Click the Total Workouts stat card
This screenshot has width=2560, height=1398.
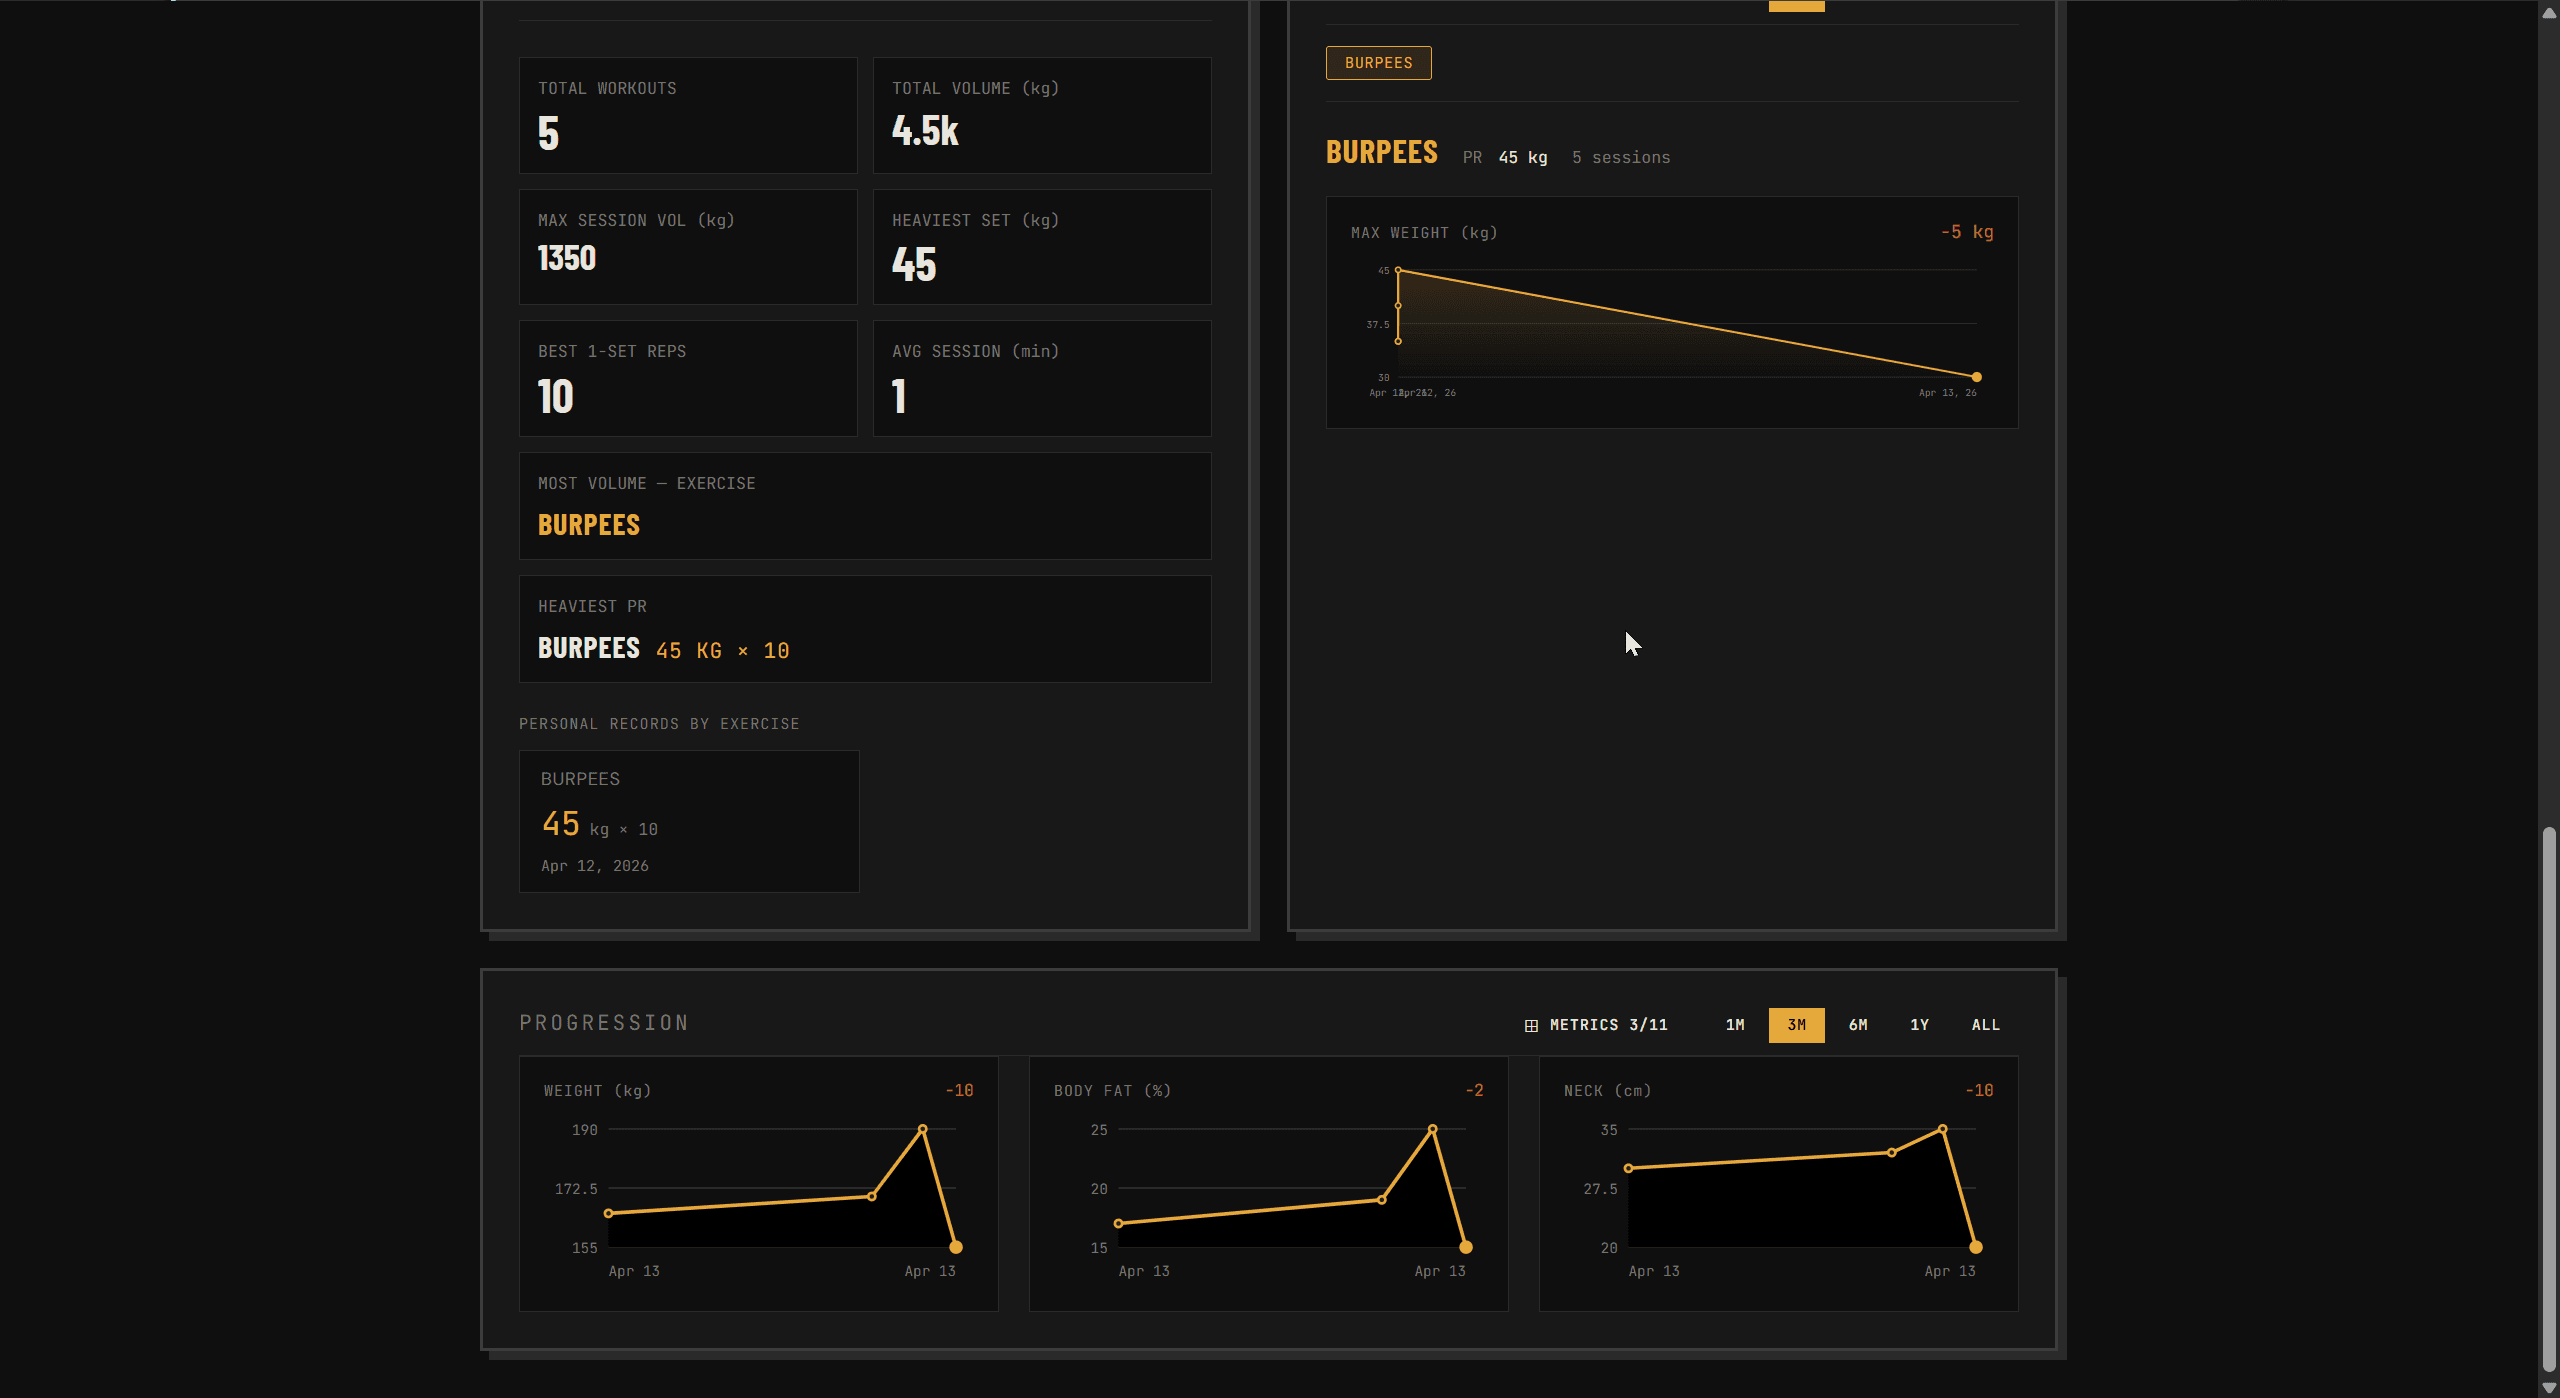(x=688, y=115)
